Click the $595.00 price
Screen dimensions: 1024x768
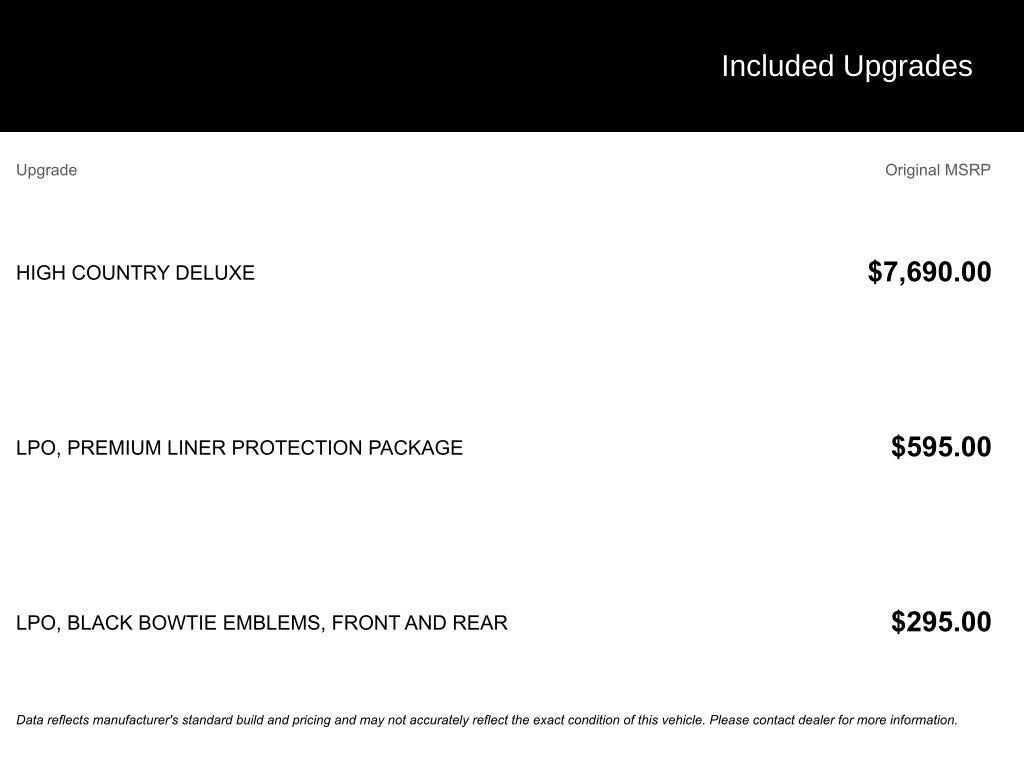(941, 447)
